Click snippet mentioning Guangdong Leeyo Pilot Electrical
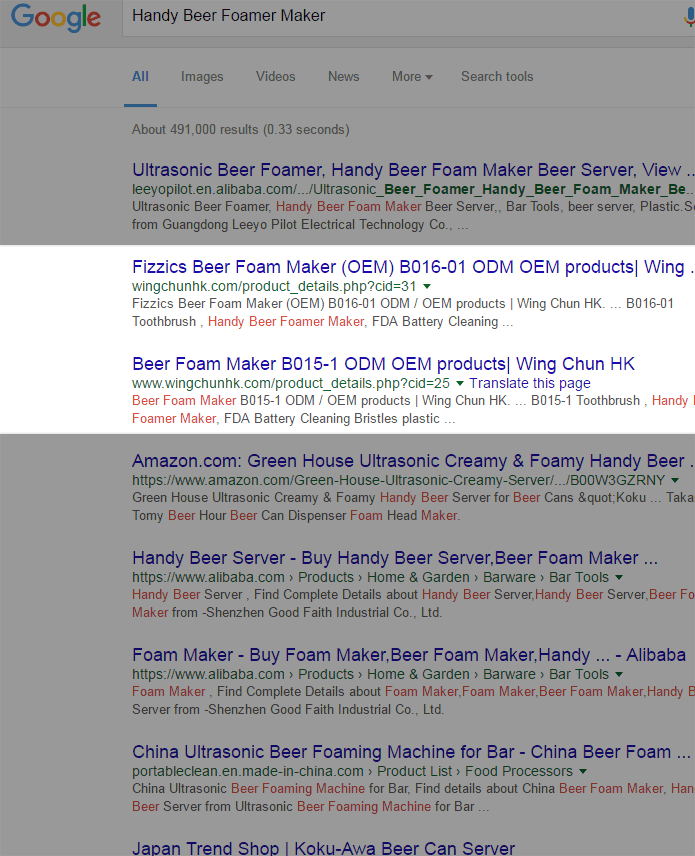Screen dimensions: 695x856 (x=413, y=216)
